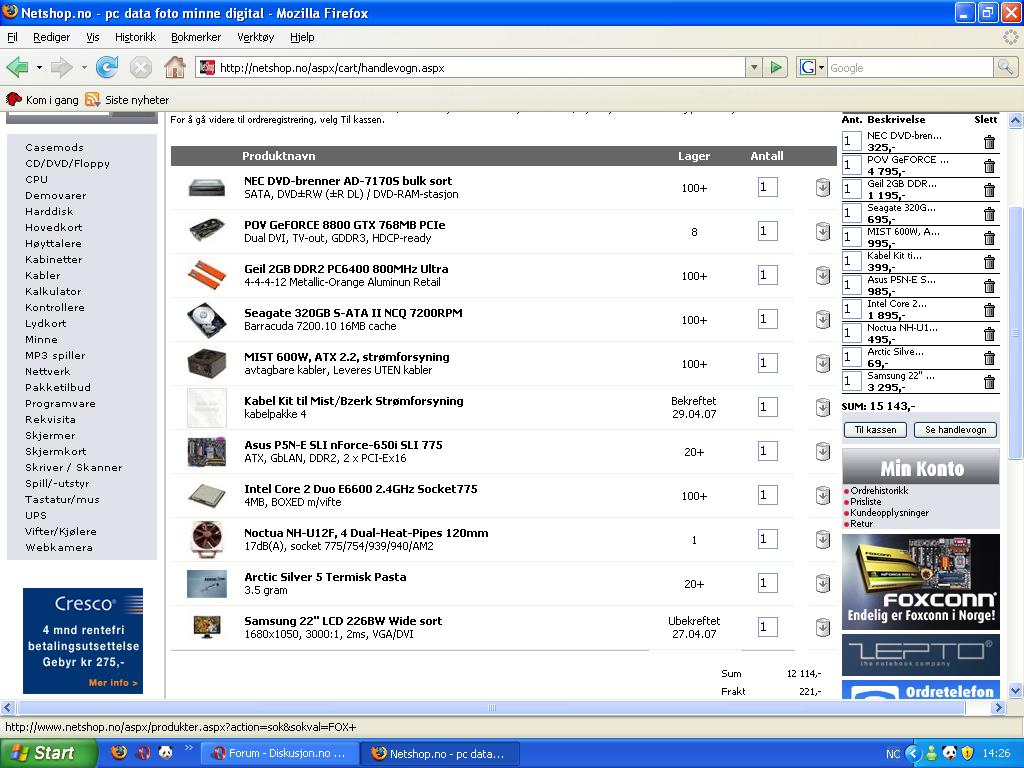Viewport: 1024px width, 768px height.
Task: Remove Samsung 22" LCD row from cart
Action: pos(823,628)
